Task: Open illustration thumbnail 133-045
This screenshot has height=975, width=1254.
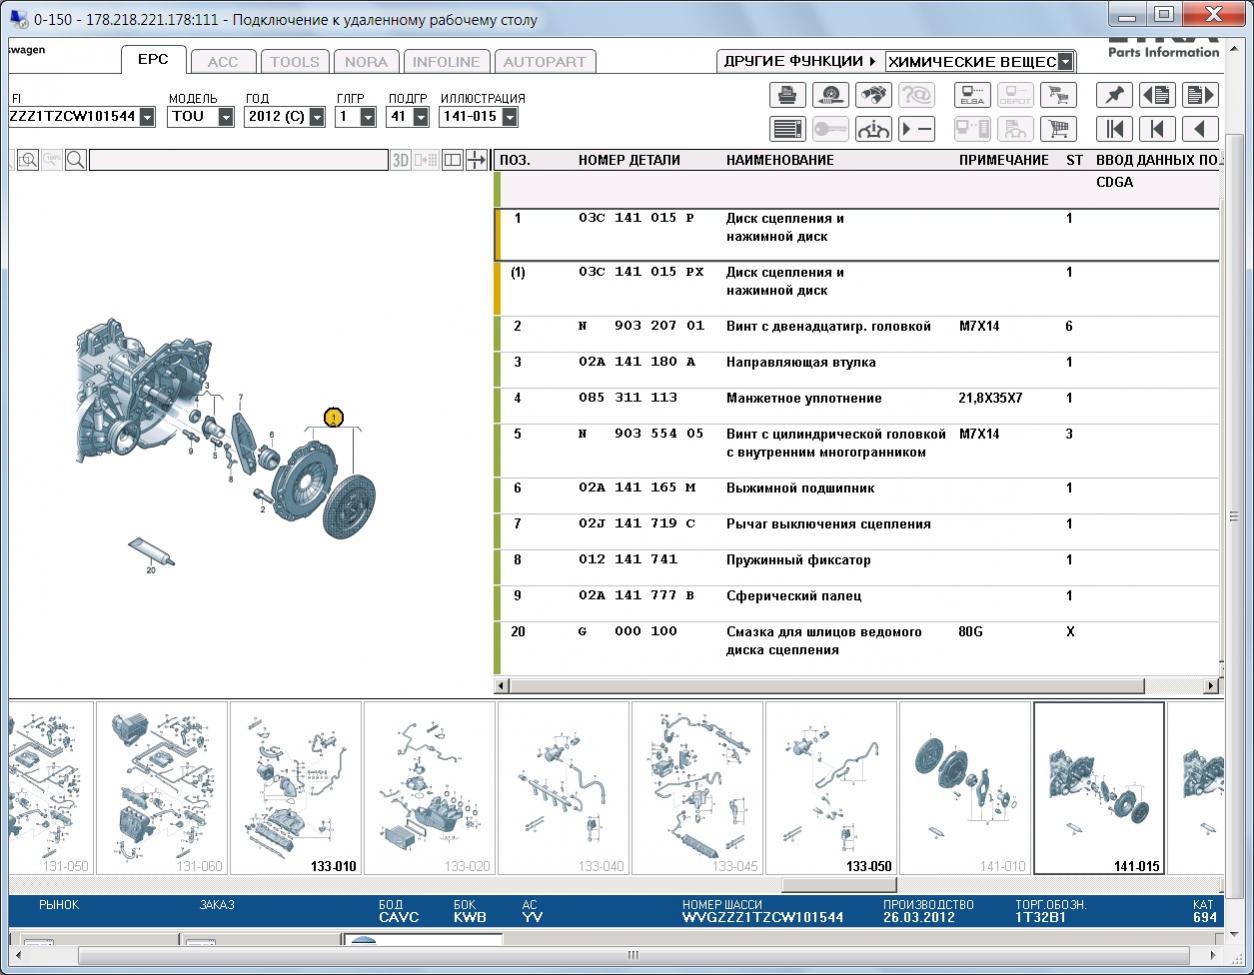Action: 697,788
